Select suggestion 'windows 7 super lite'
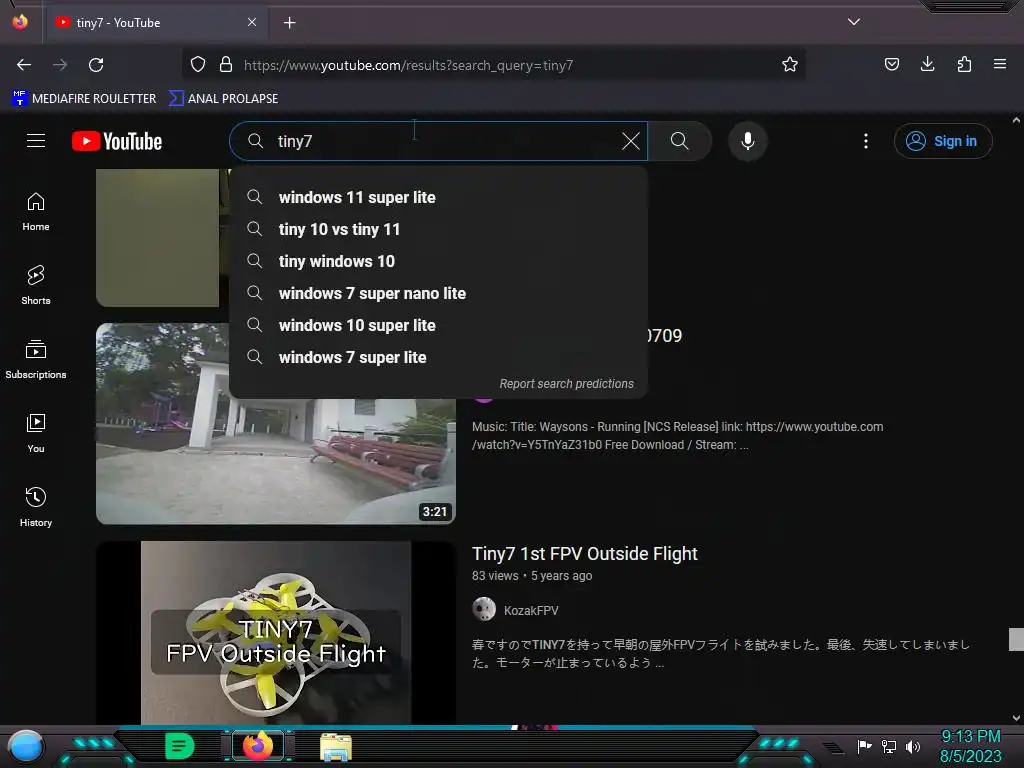 tap(438, 357)
